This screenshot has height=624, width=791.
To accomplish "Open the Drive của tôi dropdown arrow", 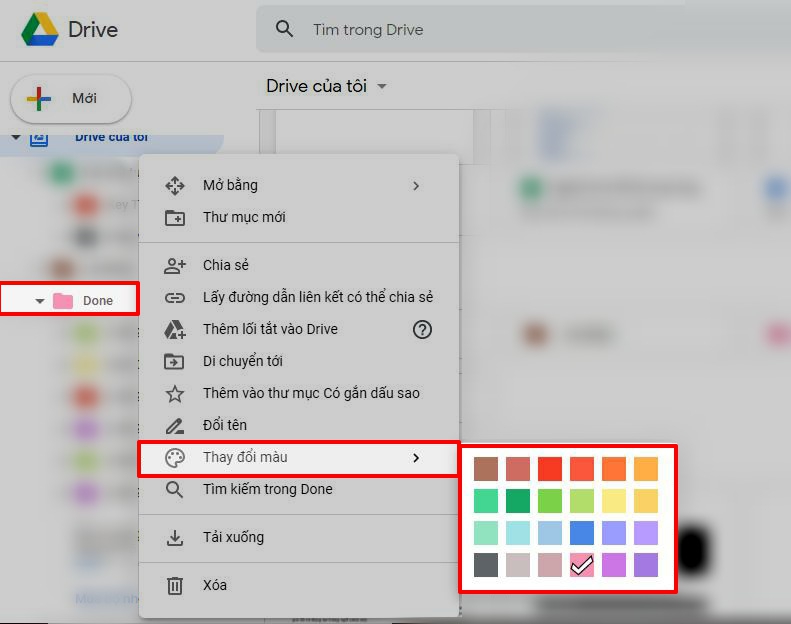I will [x=382, y=87].
